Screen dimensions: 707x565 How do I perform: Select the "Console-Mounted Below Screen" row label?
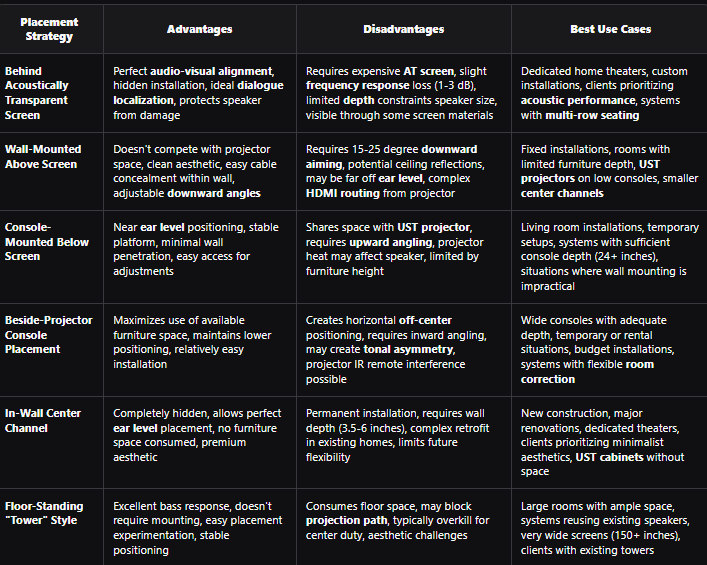[48, 242]
